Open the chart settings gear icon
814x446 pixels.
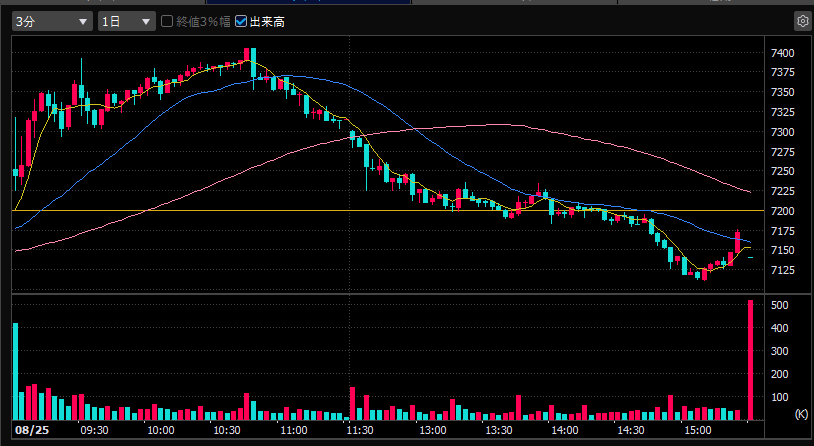[x=803, y=21]
